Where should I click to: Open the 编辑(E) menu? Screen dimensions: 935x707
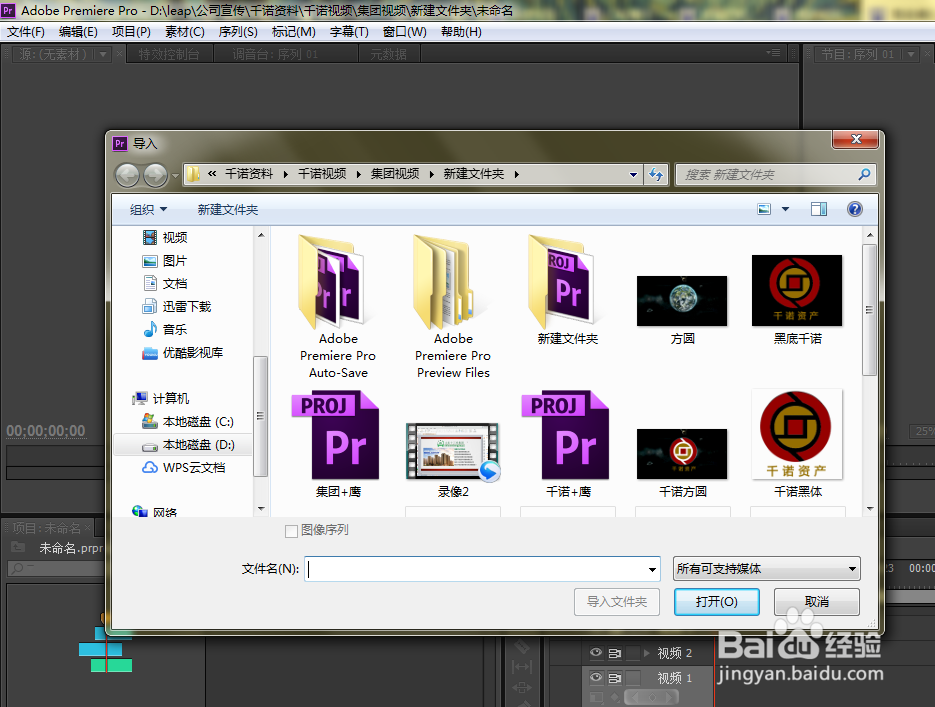click(x=78, y=32)
